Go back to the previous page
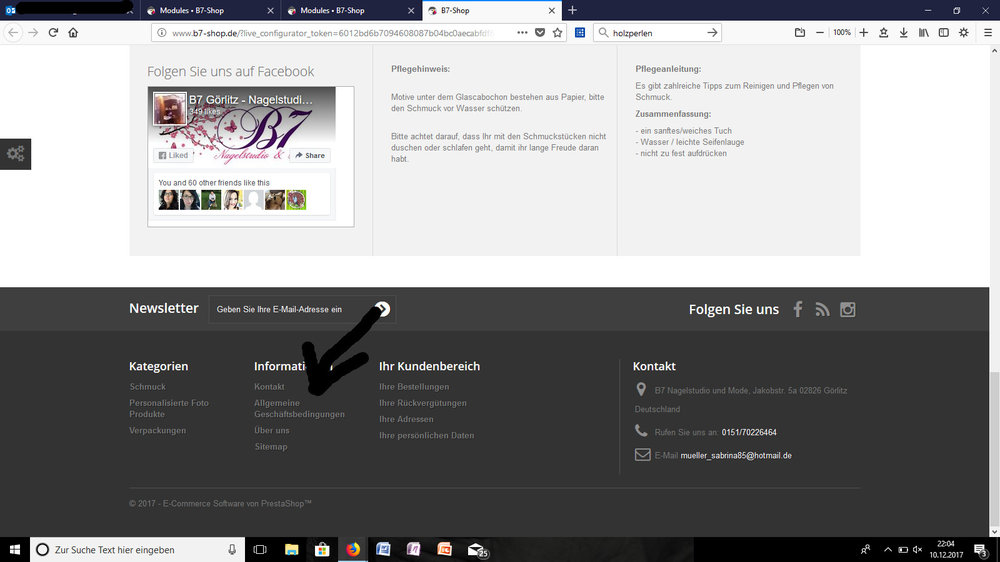The image size is (1000, 562). 13,33
